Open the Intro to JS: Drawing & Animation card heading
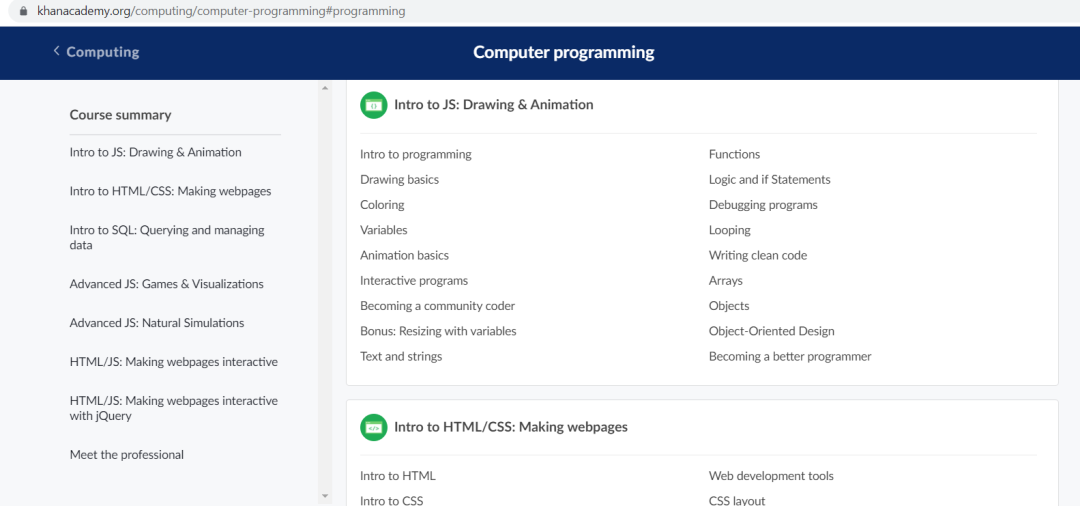1080x506 pixels. tap(494, 105)
